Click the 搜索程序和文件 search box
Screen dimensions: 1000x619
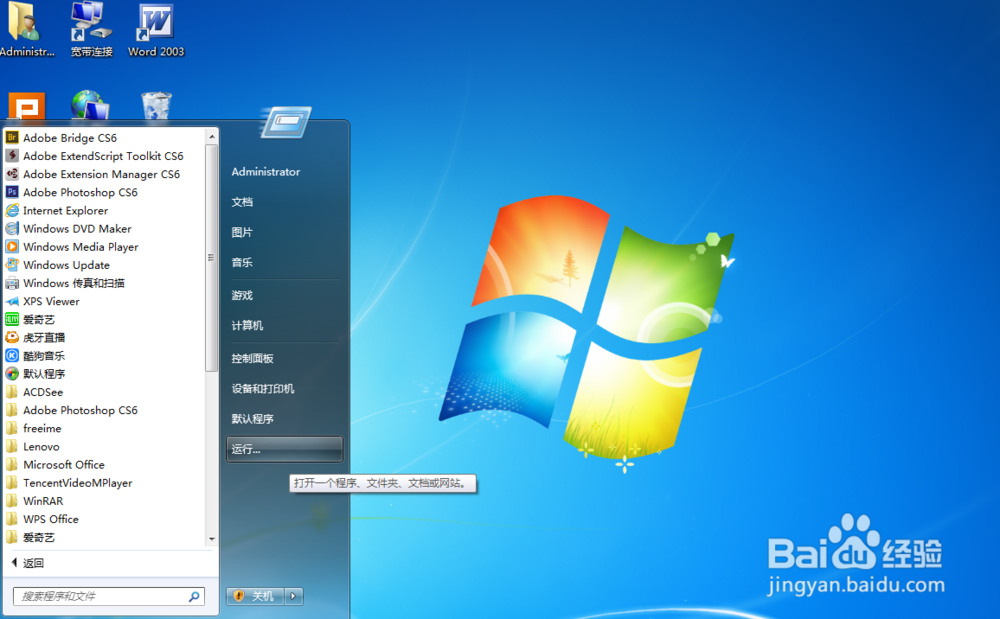pos(108,596)
